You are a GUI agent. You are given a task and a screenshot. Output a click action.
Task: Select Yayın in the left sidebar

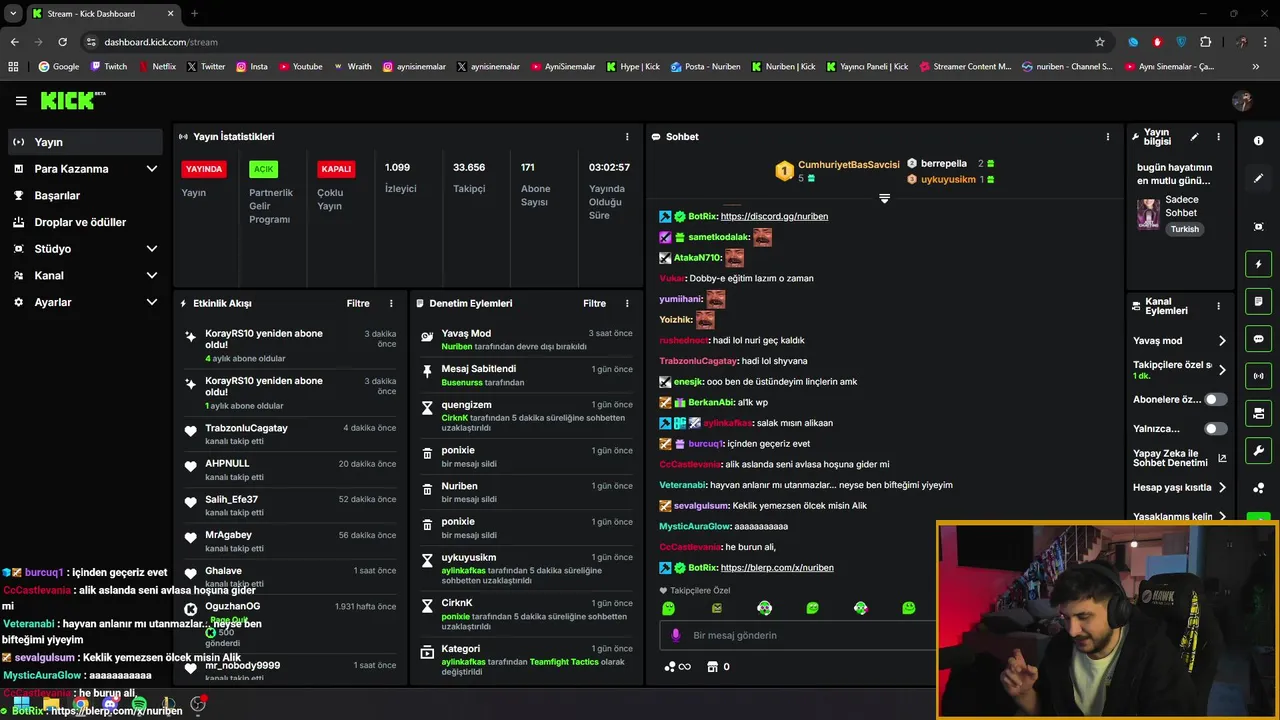click(x=86, y=142)
